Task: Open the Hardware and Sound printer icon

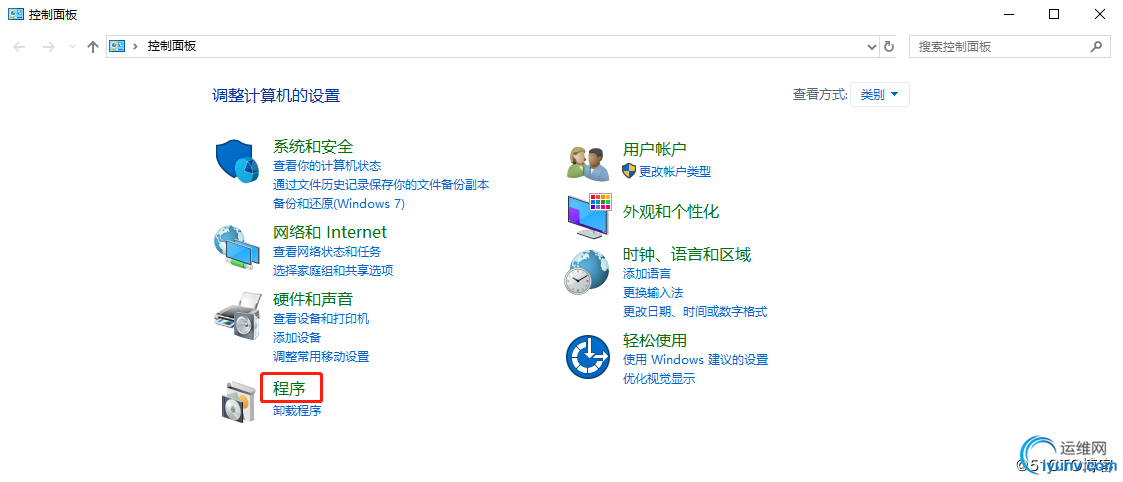Action: coord(237,315)
